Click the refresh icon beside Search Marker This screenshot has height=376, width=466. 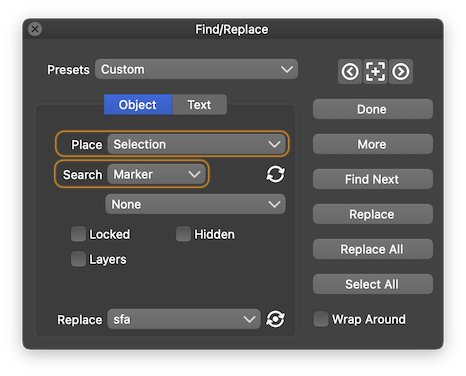point(275,174)
